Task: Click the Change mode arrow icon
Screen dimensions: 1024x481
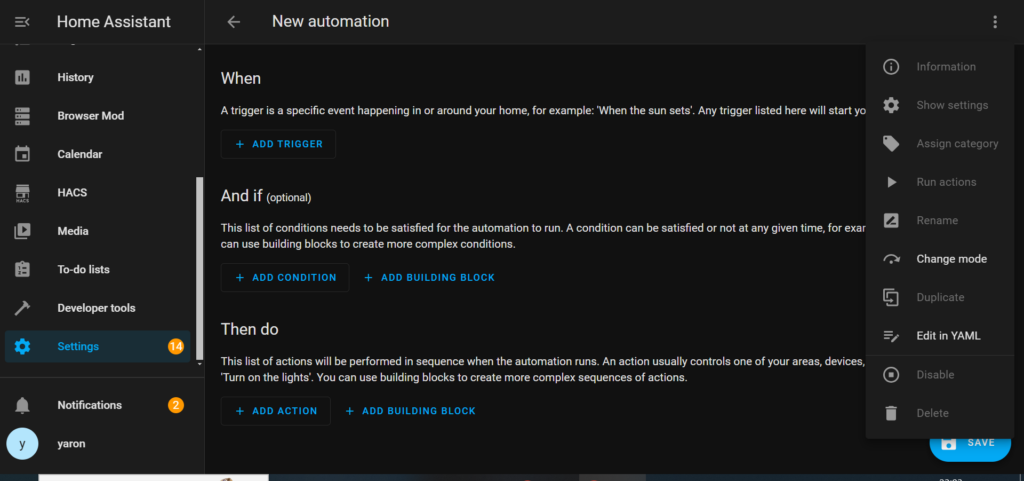Action: pos(891,259)
